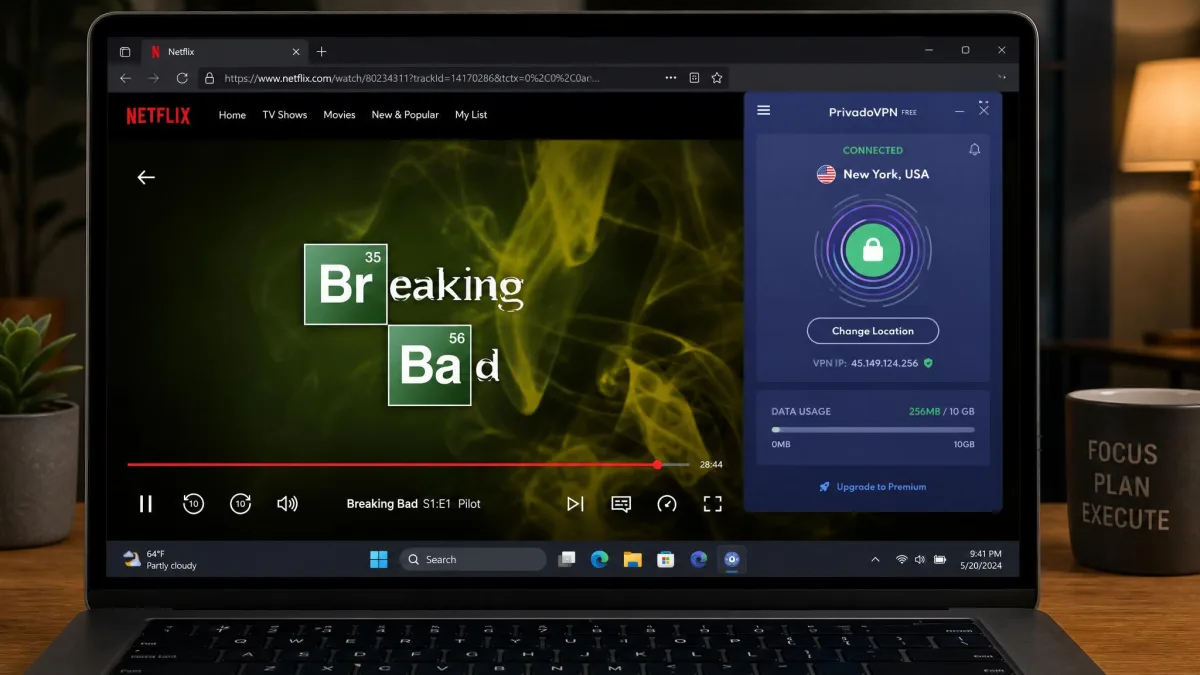Reload the Netflix page
The height and width of the screenshot is (675, 1200).
click(182, 78)
